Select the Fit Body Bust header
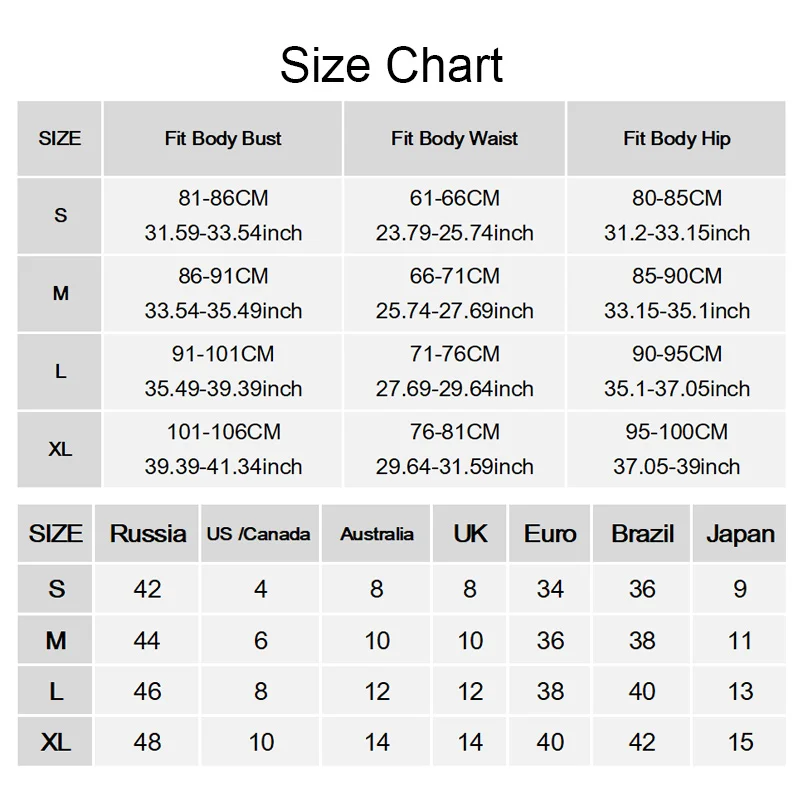Screen dimensions: 800x800 click(223, 138)
